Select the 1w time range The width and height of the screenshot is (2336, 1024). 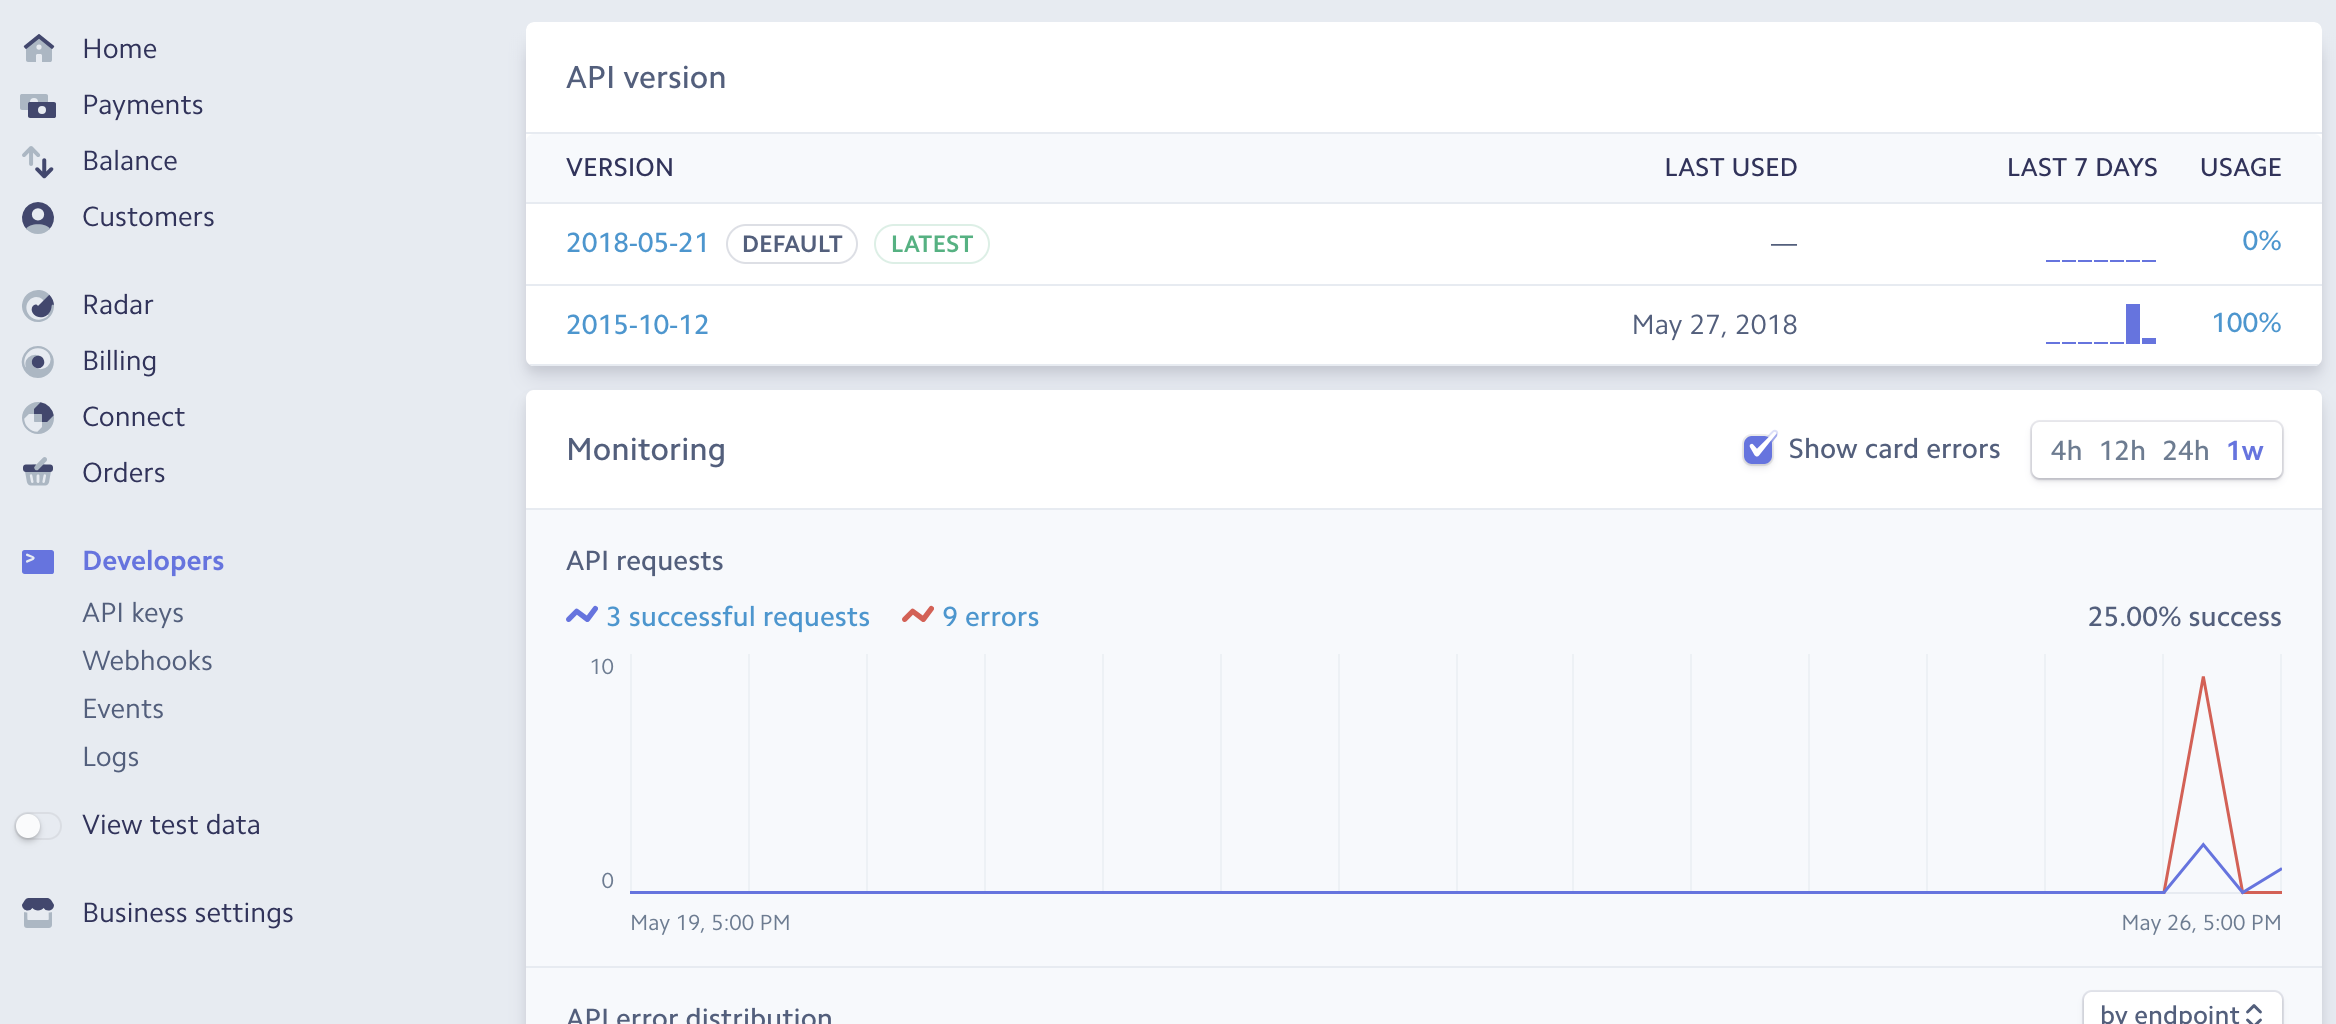tap(2245, 450)
